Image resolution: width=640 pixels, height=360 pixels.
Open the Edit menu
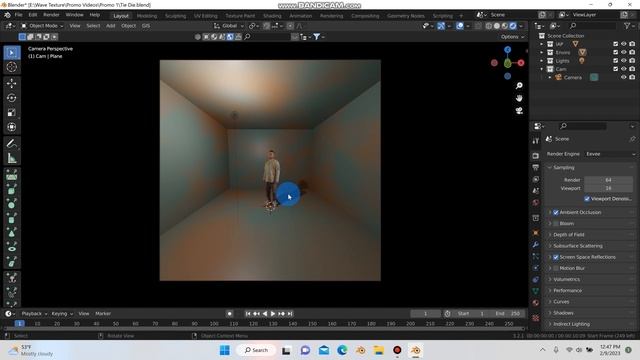tap(33, 15)
